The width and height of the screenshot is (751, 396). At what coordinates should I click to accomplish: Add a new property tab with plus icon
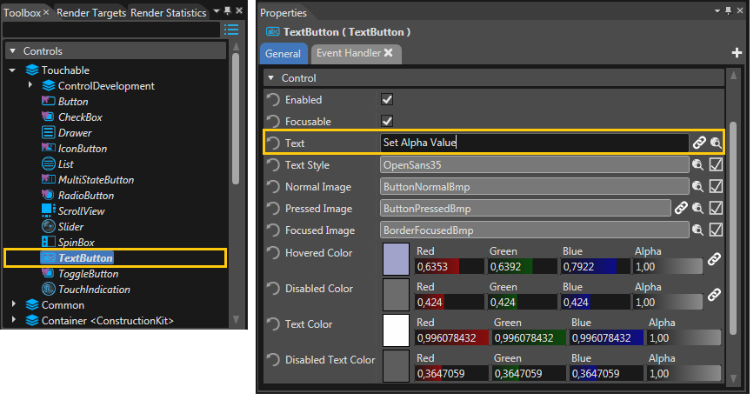coord(737,53)
